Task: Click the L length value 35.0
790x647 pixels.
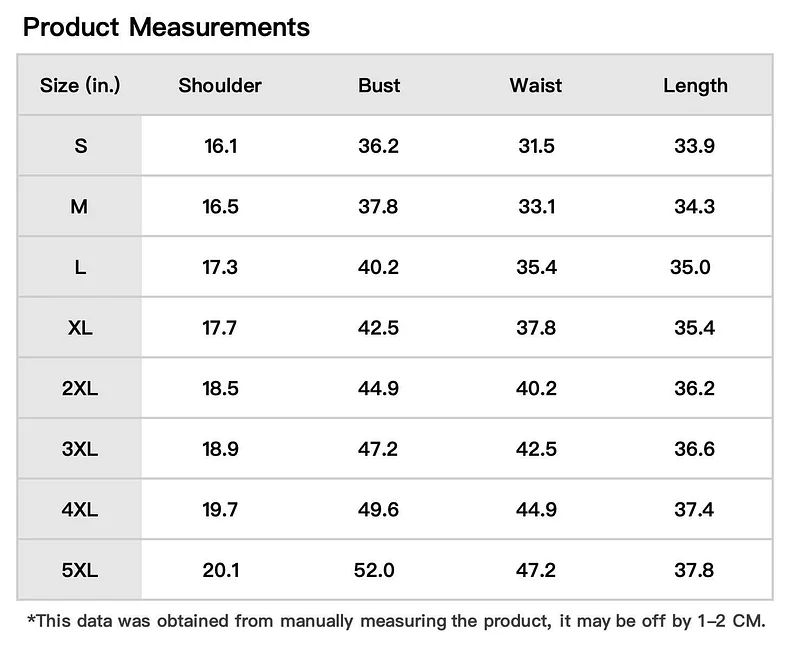Action: pos(690,268)
